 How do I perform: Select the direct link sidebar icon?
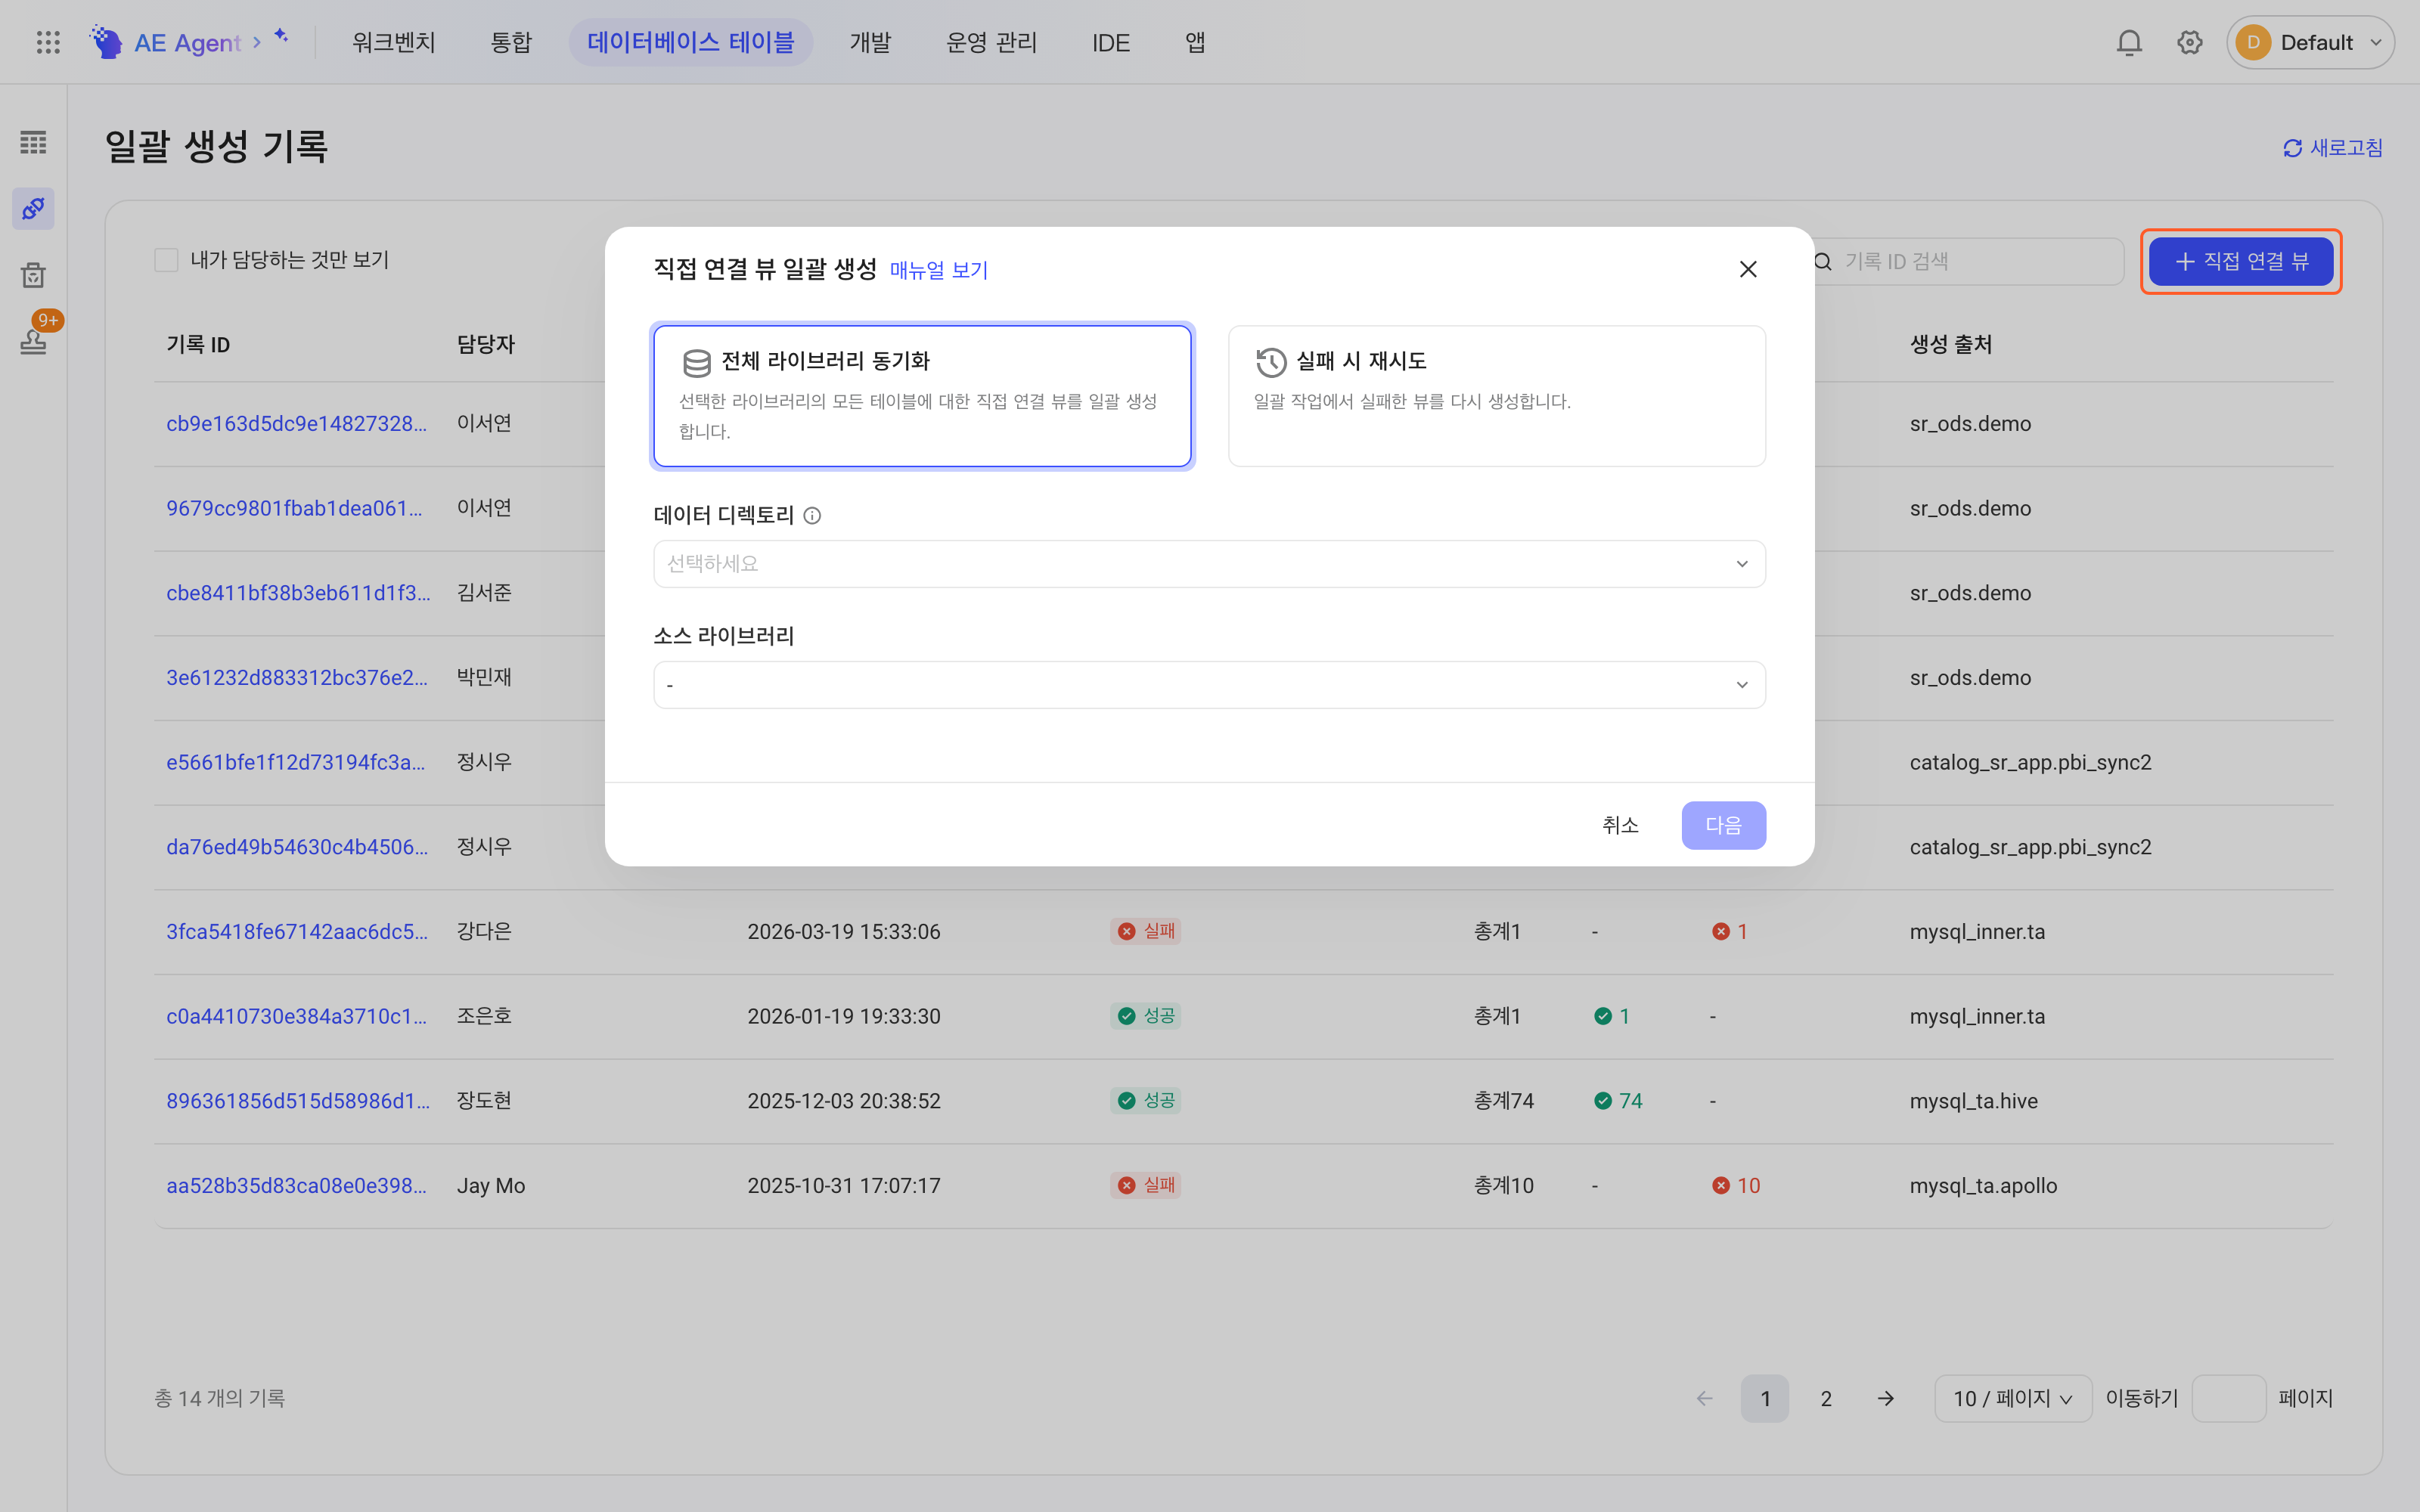coord(33,208)
